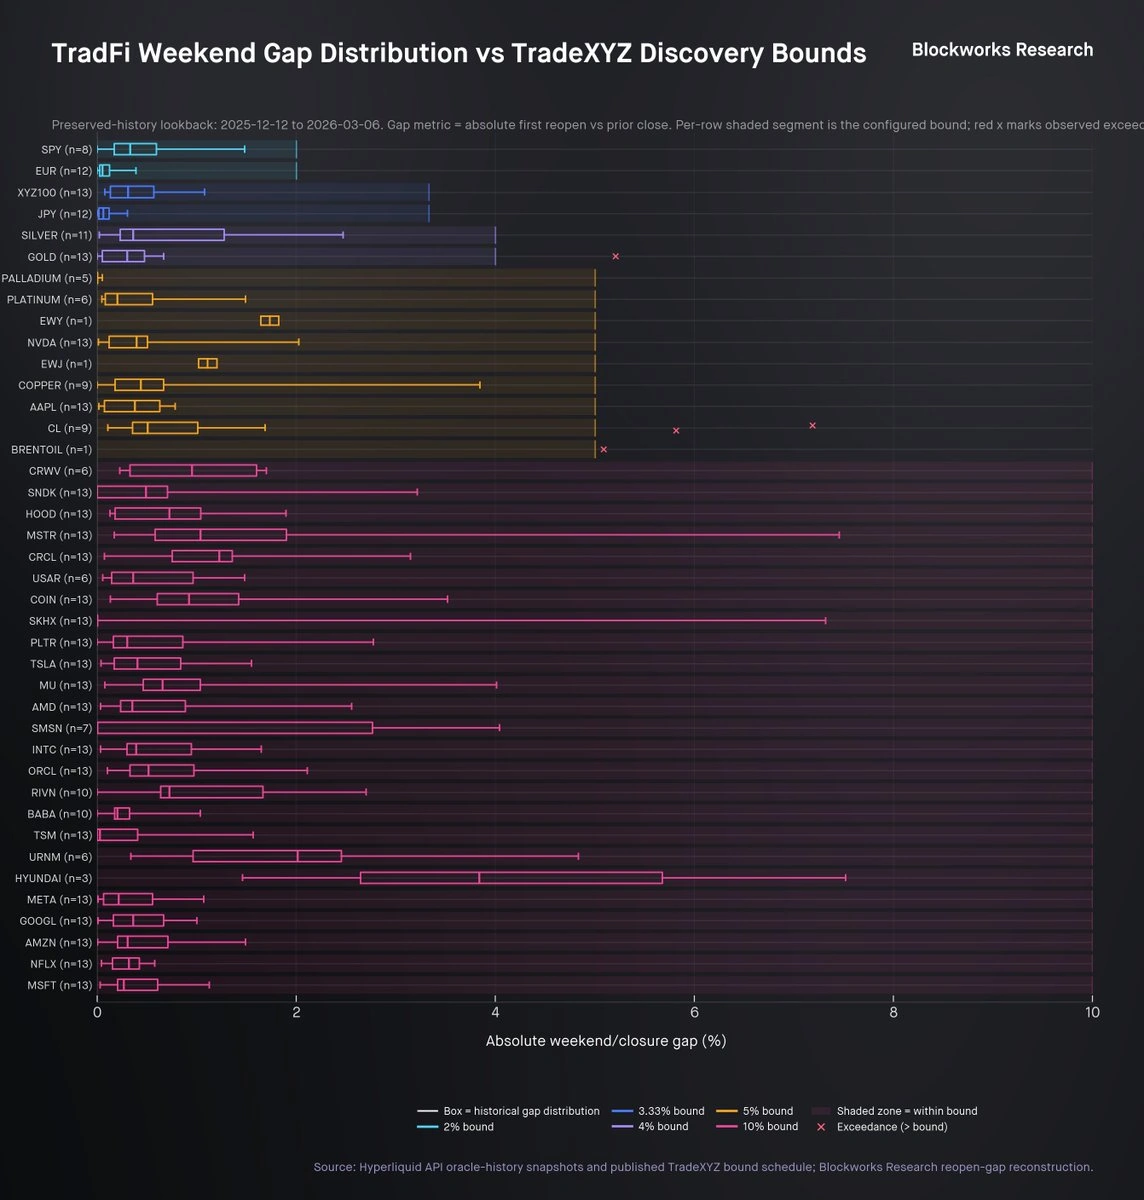Select the 'COIN (n=13)' row label
This screenshot has width=1144, height=1200.
pyautogui.click(x=61, y=600)
